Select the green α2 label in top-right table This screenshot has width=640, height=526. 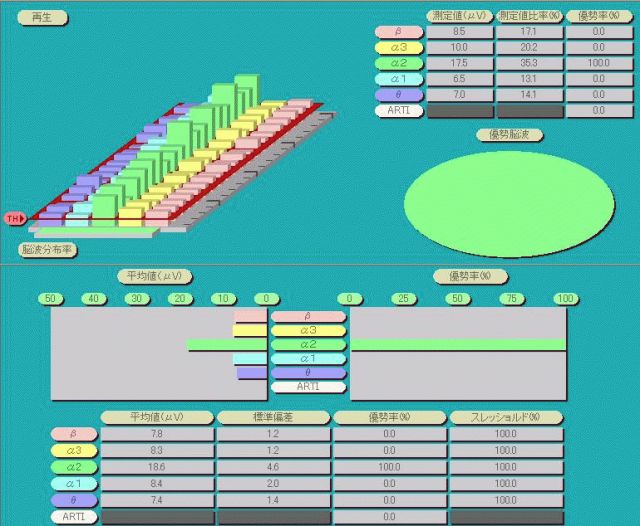pyautogui.click(x=397, y=63)
